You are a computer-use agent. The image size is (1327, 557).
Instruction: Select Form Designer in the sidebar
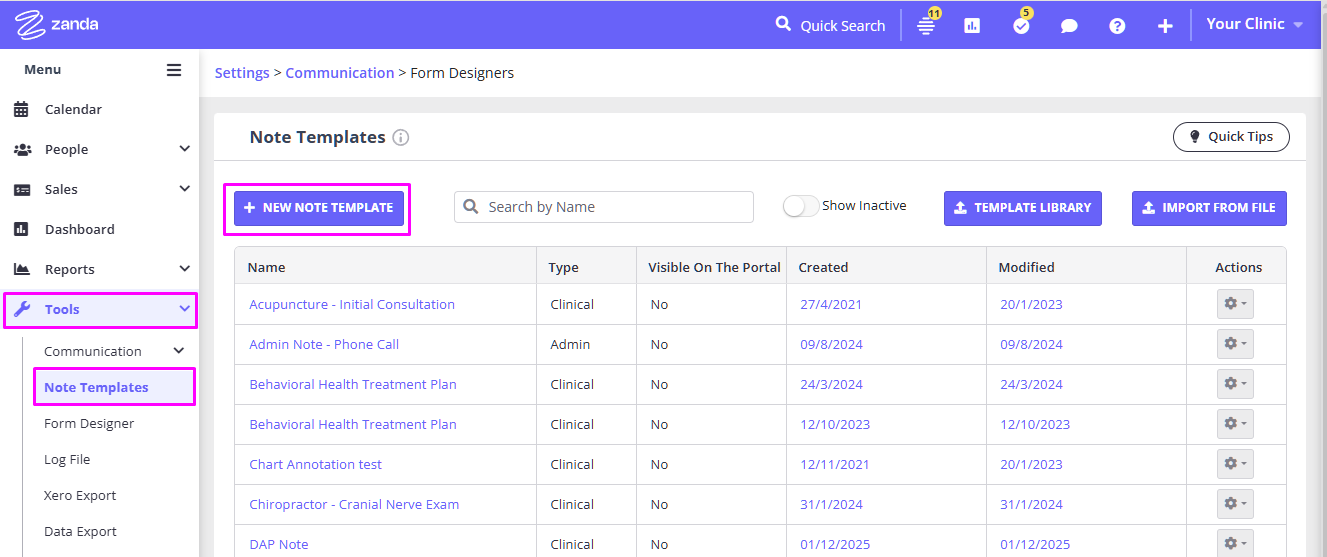coord(89,423)
